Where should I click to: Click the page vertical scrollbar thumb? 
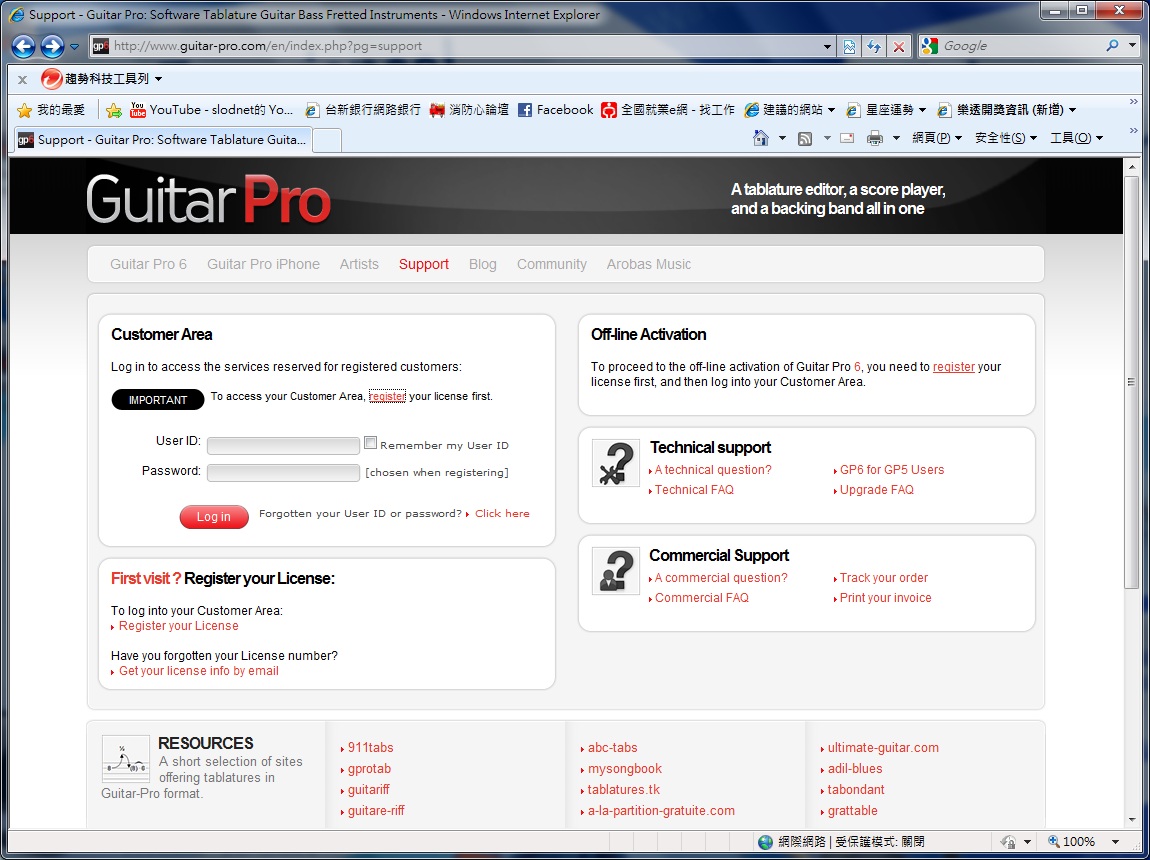pyautogui.click(x=1132, y=382)
